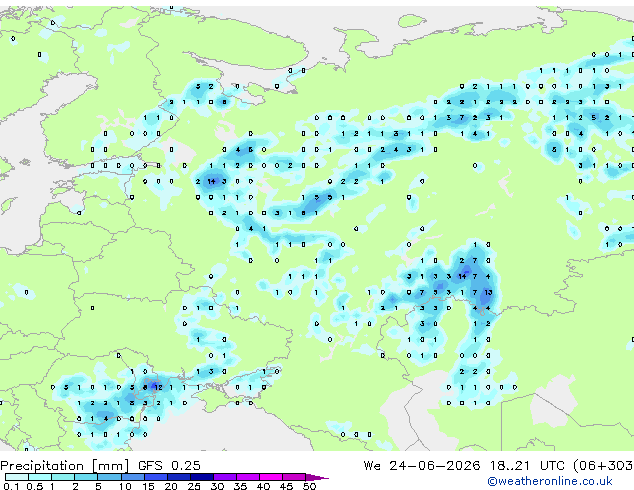Viewport: 634px width, 490px height.
Task: Click the legend label "40"
Action: (x=263, y=486)
